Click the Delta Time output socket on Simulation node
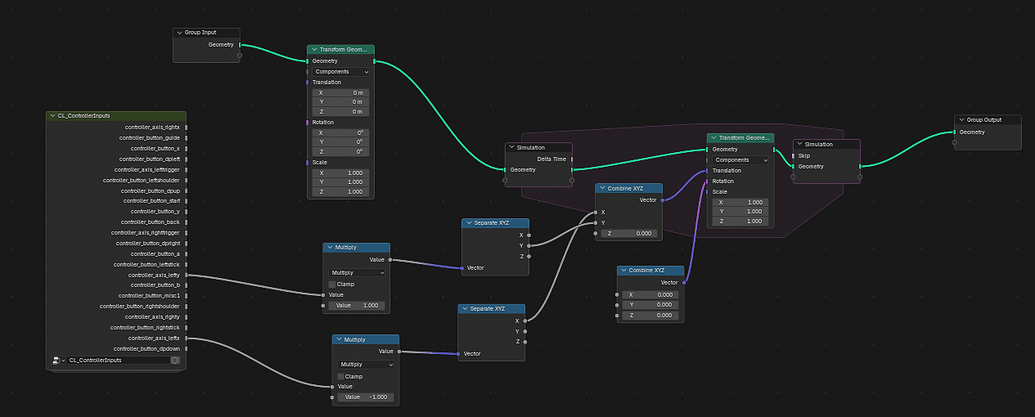 (x=572, y=159)
